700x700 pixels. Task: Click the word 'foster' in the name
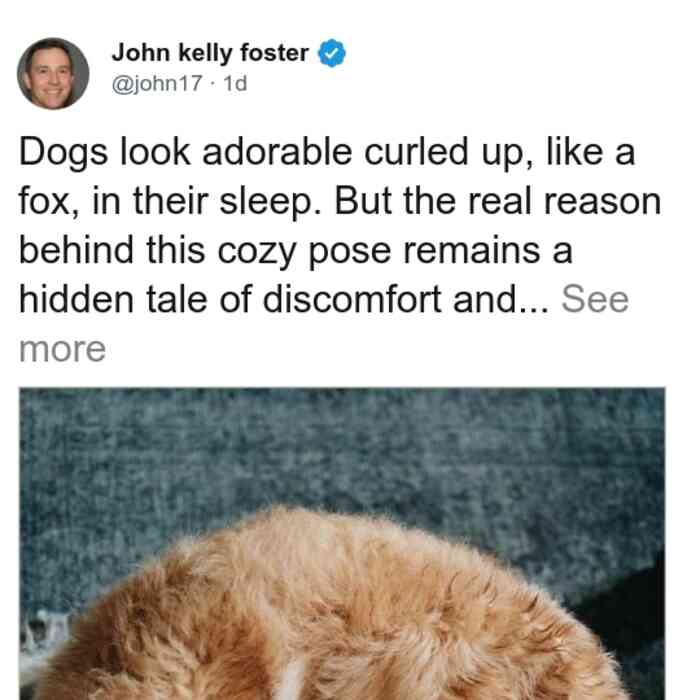click(x=274, y=53)
